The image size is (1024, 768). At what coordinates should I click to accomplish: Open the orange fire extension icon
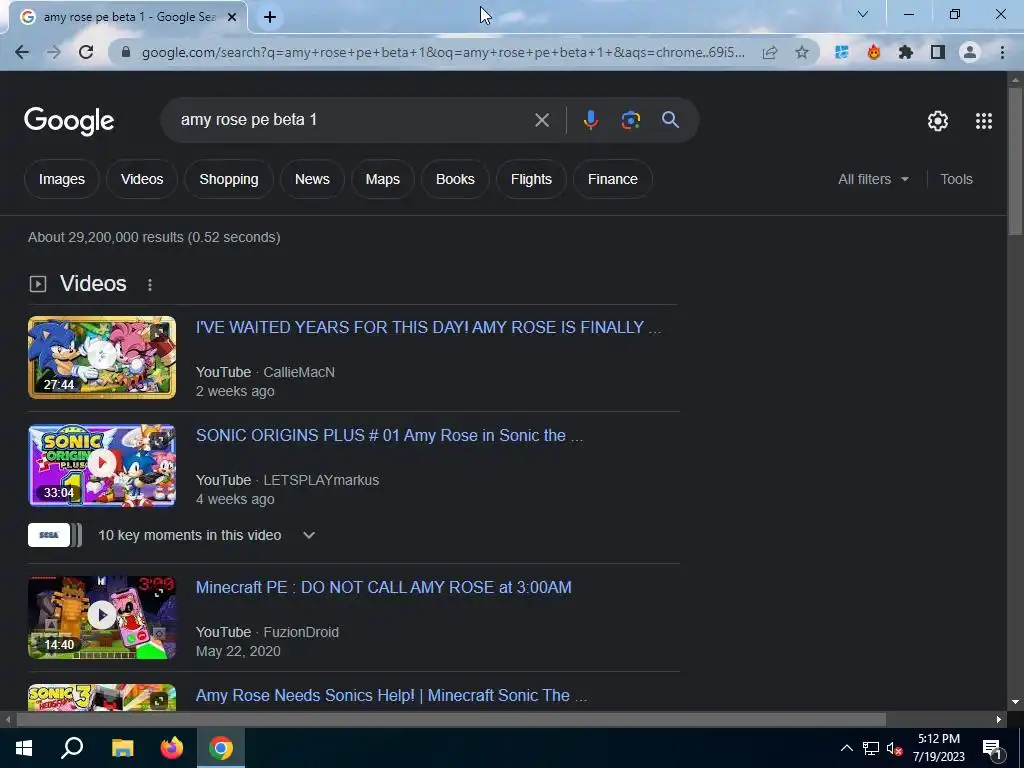pos(873,52)
